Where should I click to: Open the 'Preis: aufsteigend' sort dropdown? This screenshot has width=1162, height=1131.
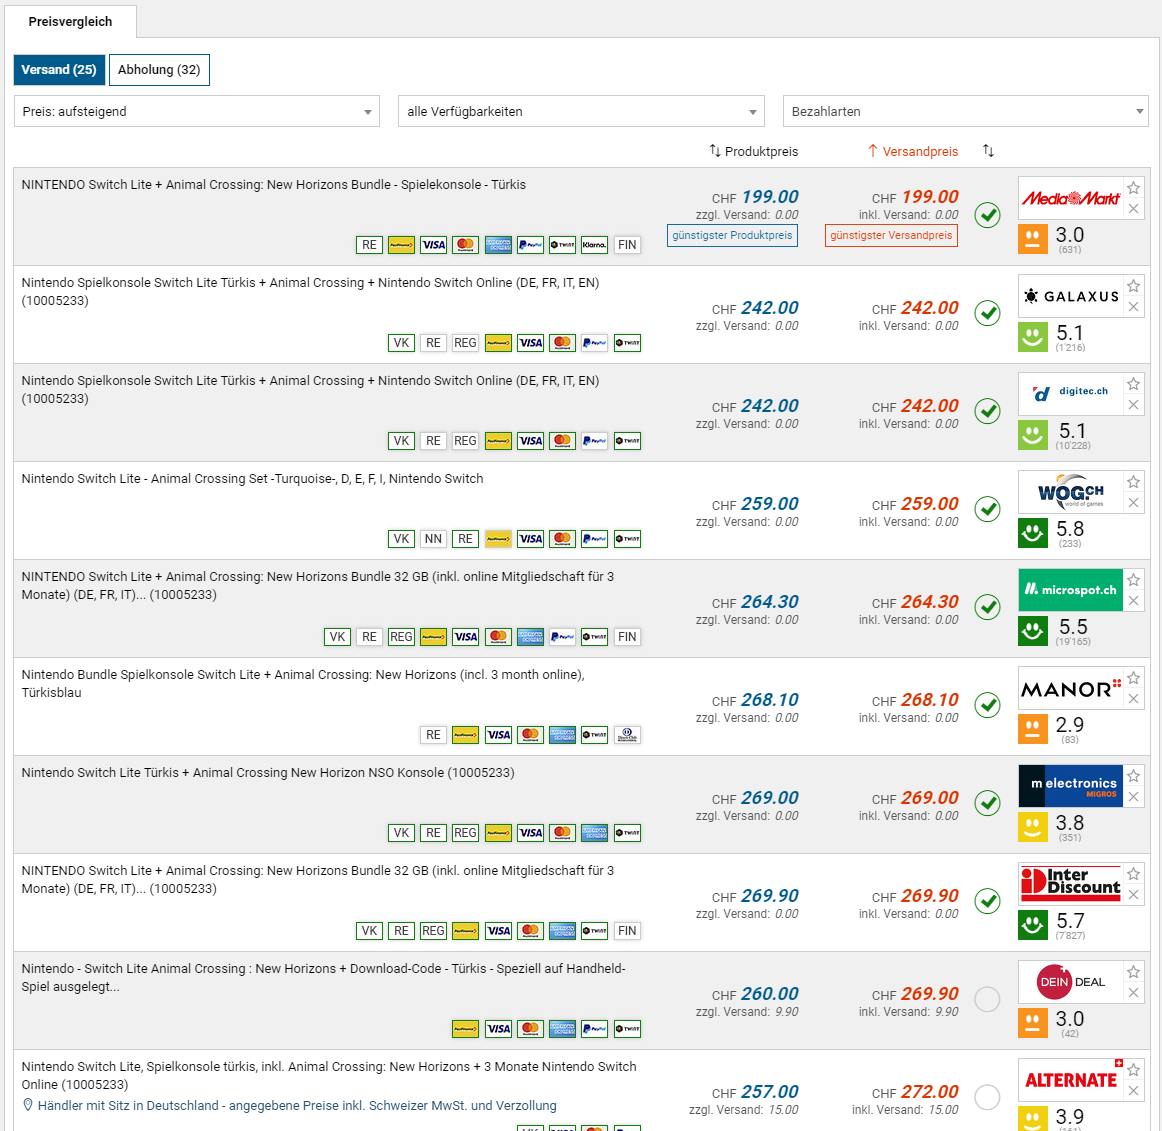coord(197,111)
